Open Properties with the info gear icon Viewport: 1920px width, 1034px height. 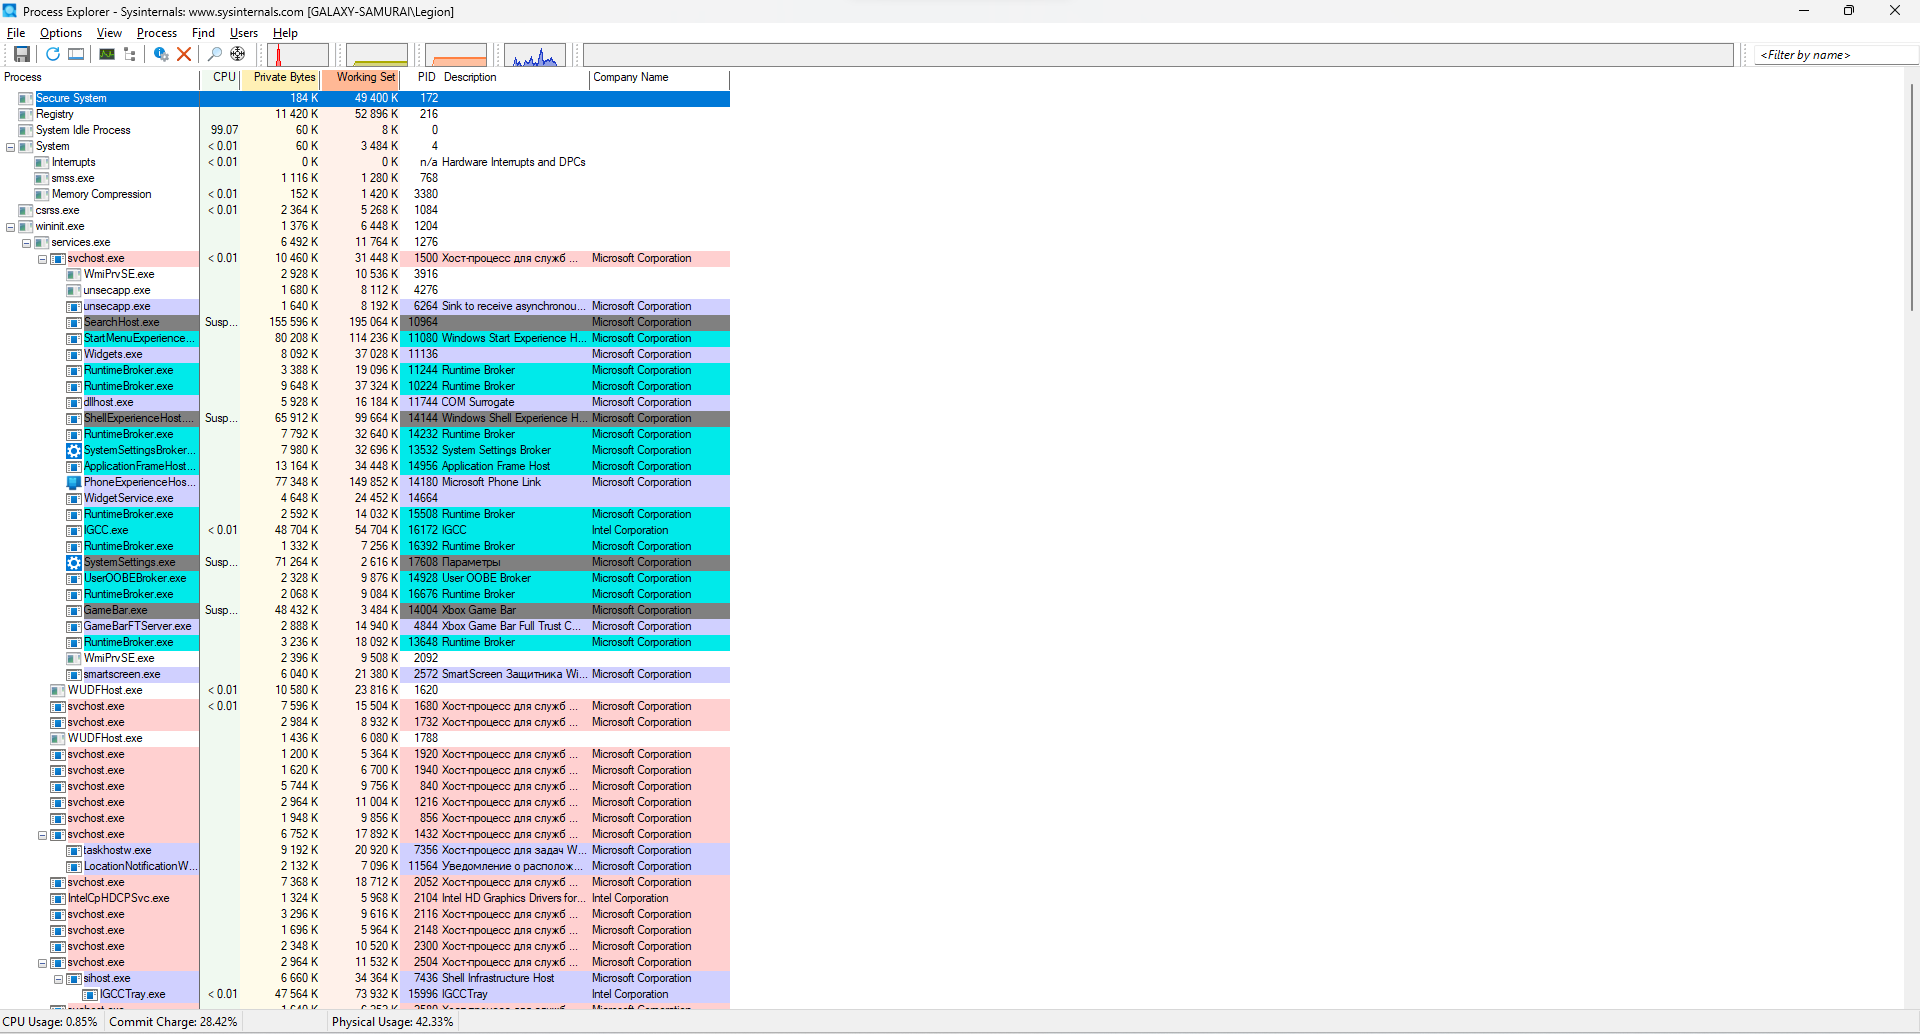point(161,54)
